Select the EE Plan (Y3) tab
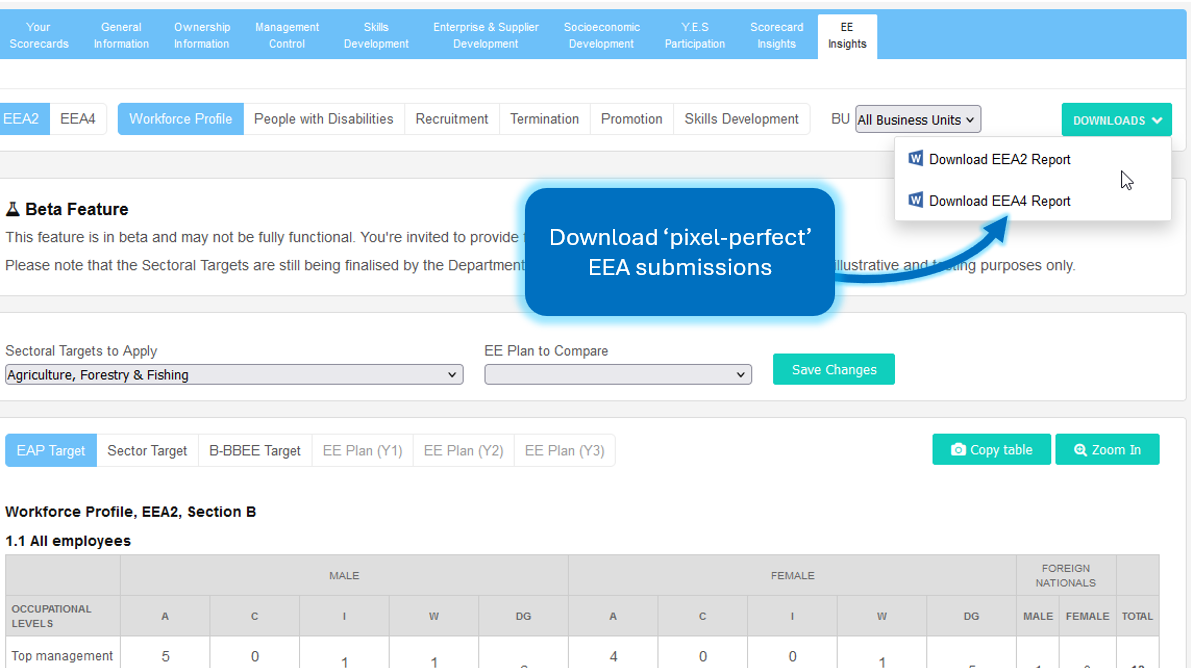1191x668 pixels. point(564,451)
